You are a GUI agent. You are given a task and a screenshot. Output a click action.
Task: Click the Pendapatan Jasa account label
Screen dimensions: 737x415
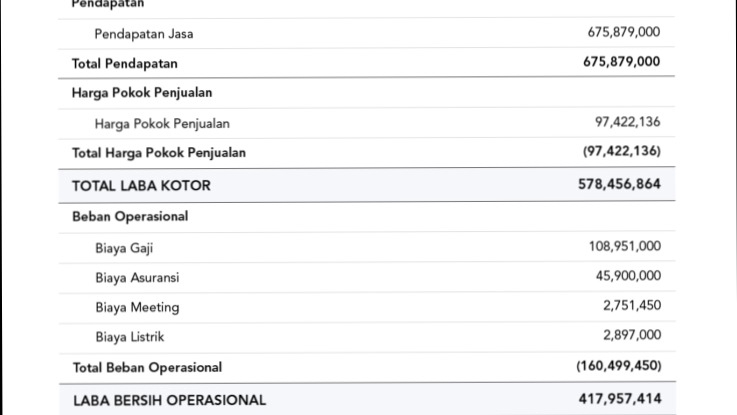144,34
